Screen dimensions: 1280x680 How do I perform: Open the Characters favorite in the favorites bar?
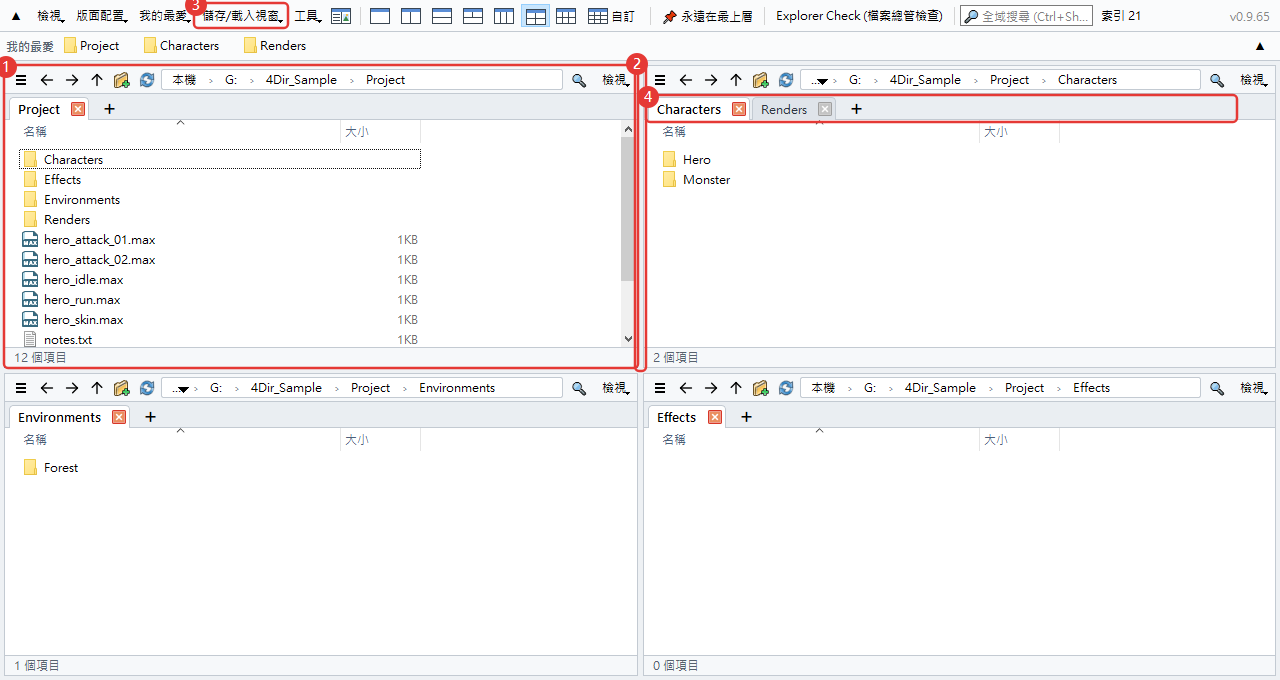point(181,46)
